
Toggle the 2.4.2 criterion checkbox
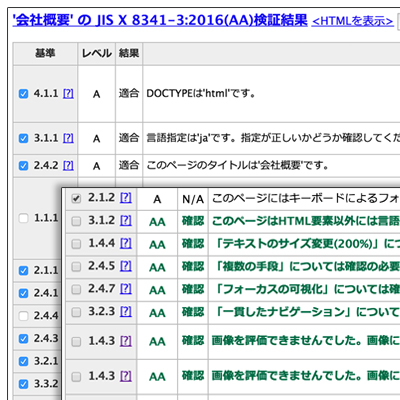click(x=23, y=165)
